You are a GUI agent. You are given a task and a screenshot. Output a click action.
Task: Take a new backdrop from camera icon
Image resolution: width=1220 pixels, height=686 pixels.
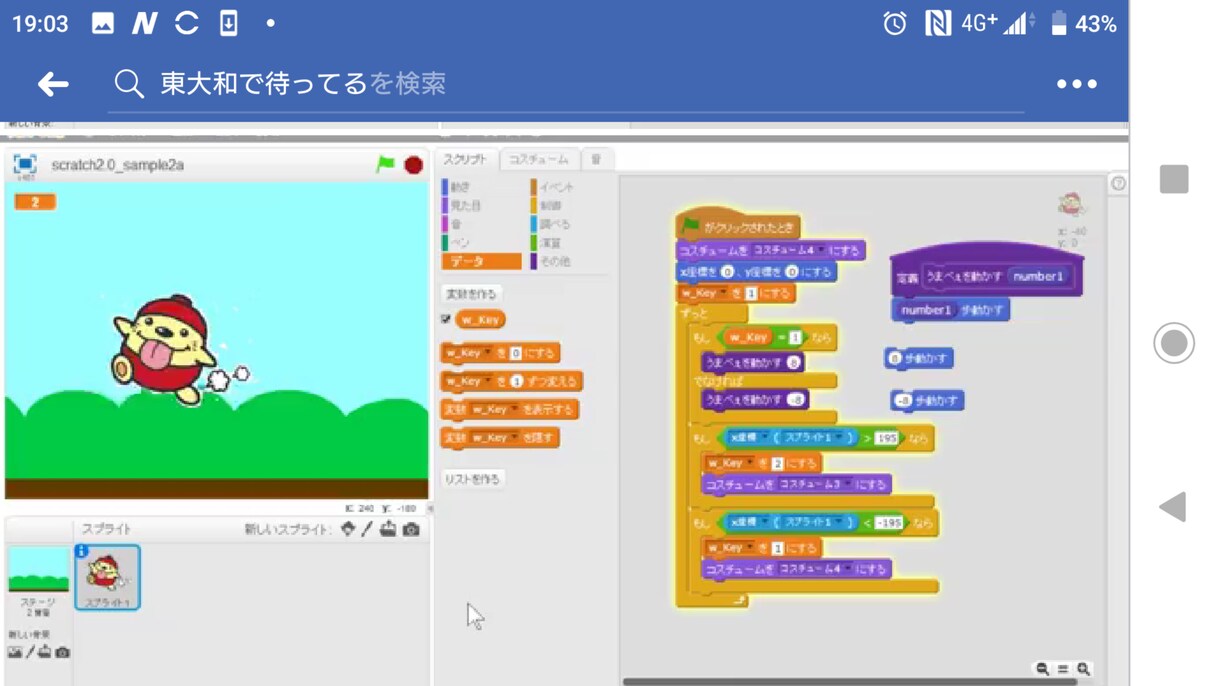point(62,652)
